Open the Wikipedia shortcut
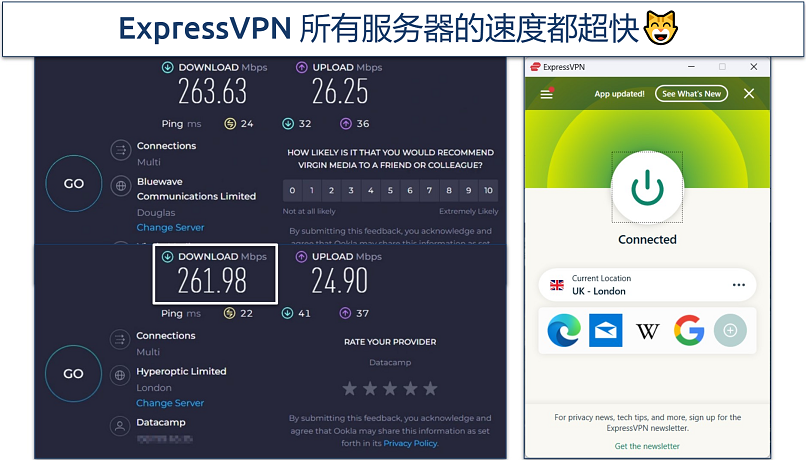The width and height of the screenshot is (806, 460). click(647, 331)
